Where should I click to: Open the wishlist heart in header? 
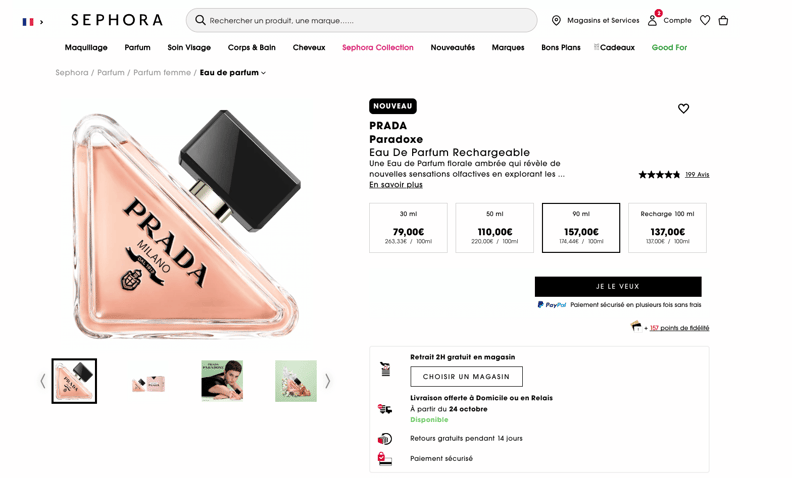[x=705, y=20]
